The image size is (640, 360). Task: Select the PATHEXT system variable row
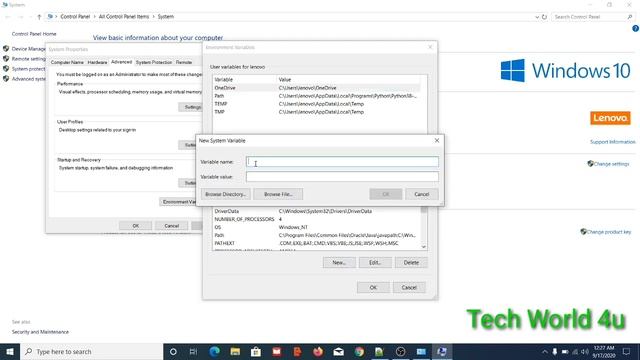click(316, 243)
